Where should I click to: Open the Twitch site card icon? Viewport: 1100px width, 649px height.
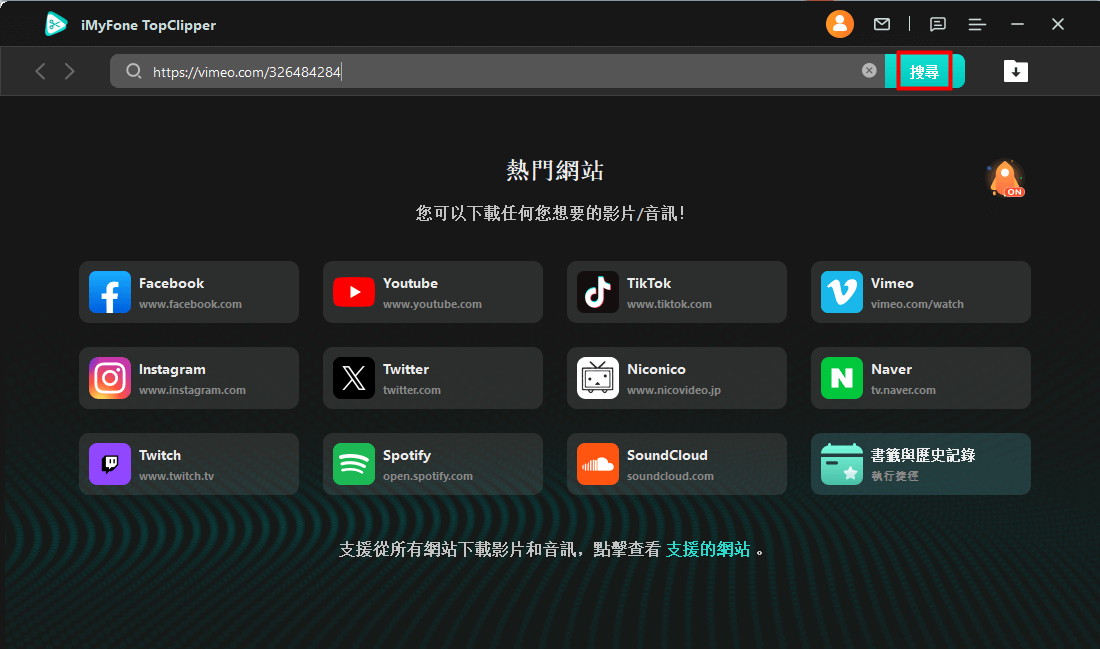coord(109,464)
